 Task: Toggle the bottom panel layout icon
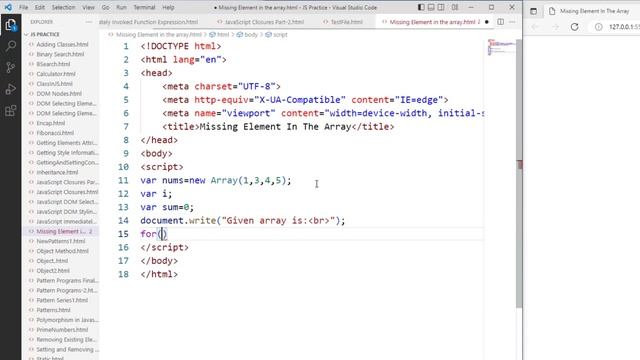pos(431,7)
